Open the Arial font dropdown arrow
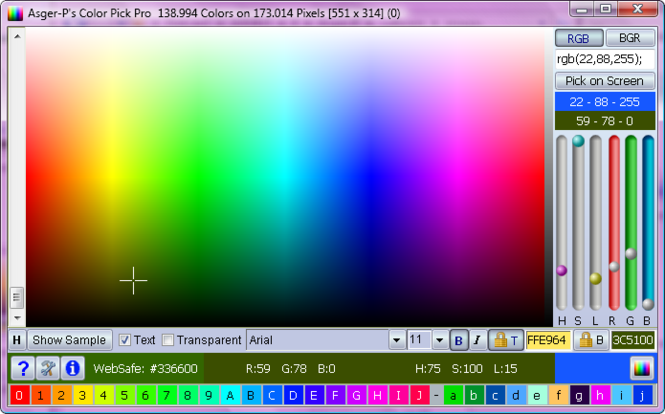This screenshot has width=665, height=414. tap(397, 340)
